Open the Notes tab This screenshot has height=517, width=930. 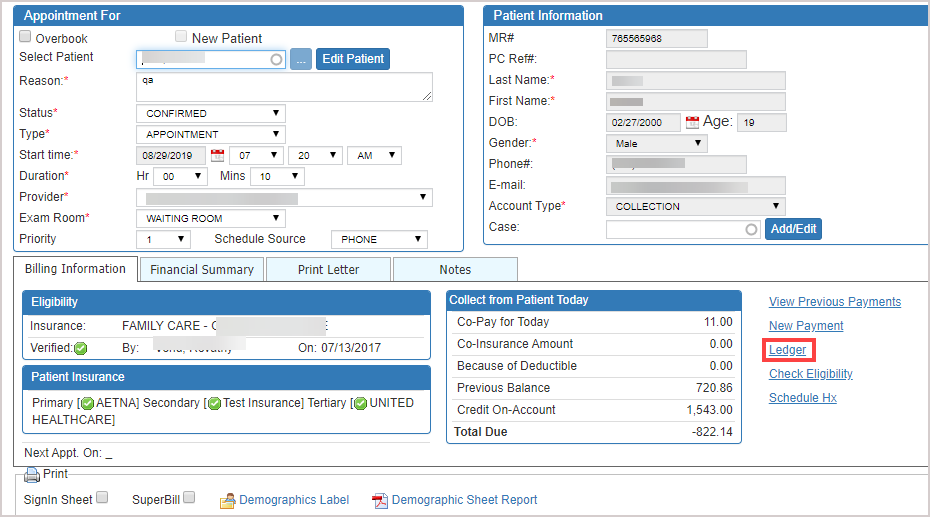[455, 269]
